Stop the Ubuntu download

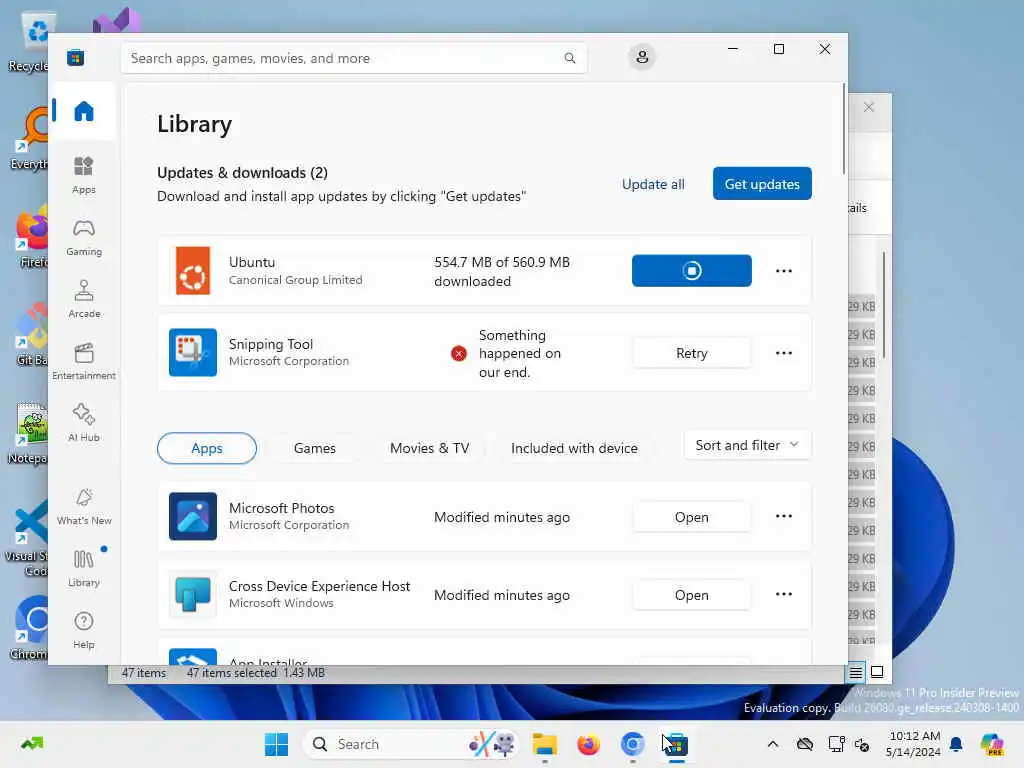[692, 270]
